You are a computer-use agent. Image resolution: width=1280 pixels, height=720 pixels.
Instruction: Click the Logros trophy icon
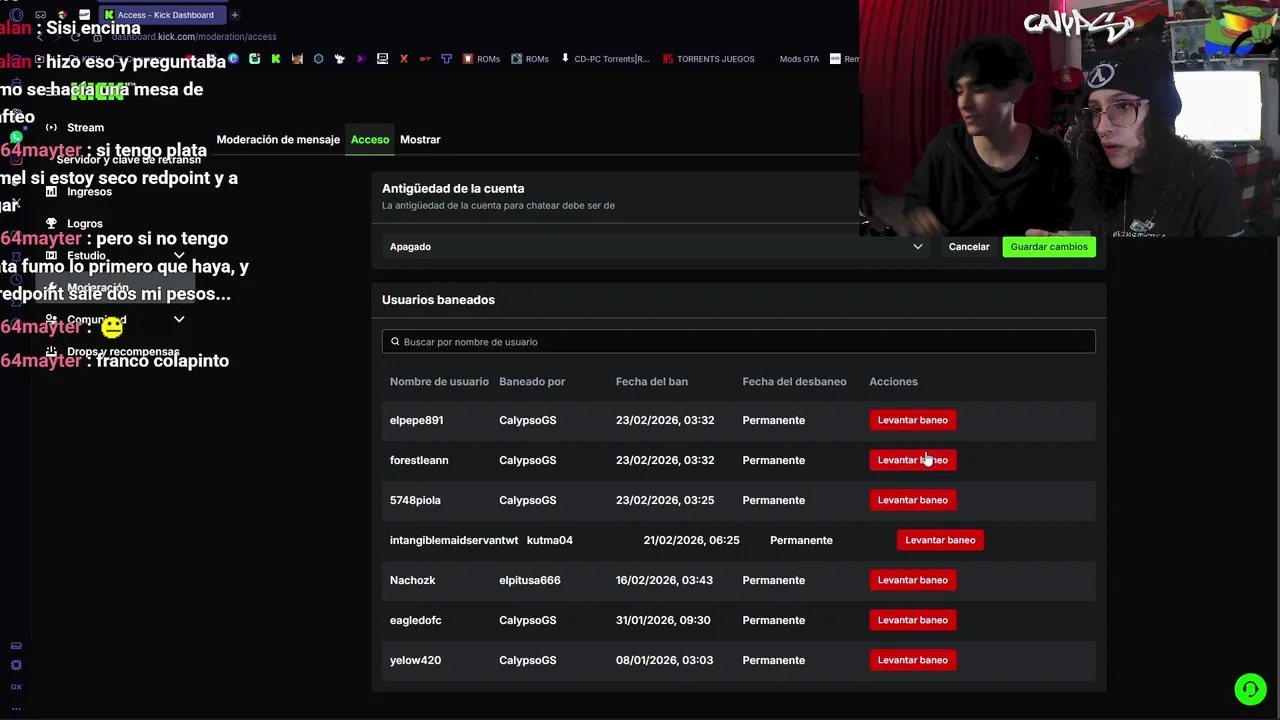coord(51,224)
